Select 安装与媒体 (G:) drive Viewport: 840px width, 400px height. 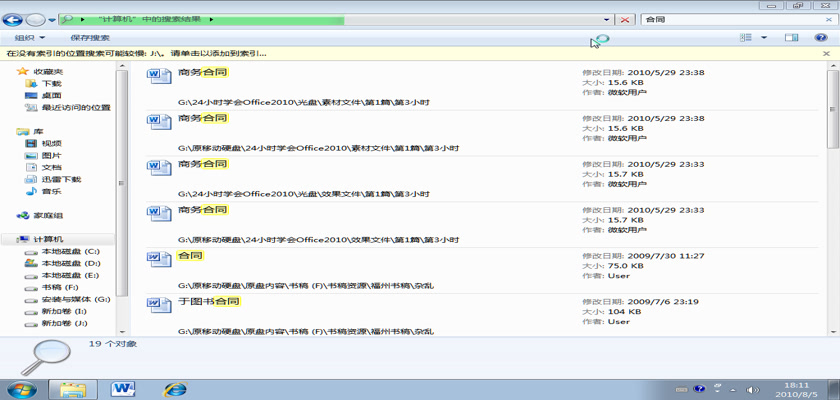tap(75, 299)
